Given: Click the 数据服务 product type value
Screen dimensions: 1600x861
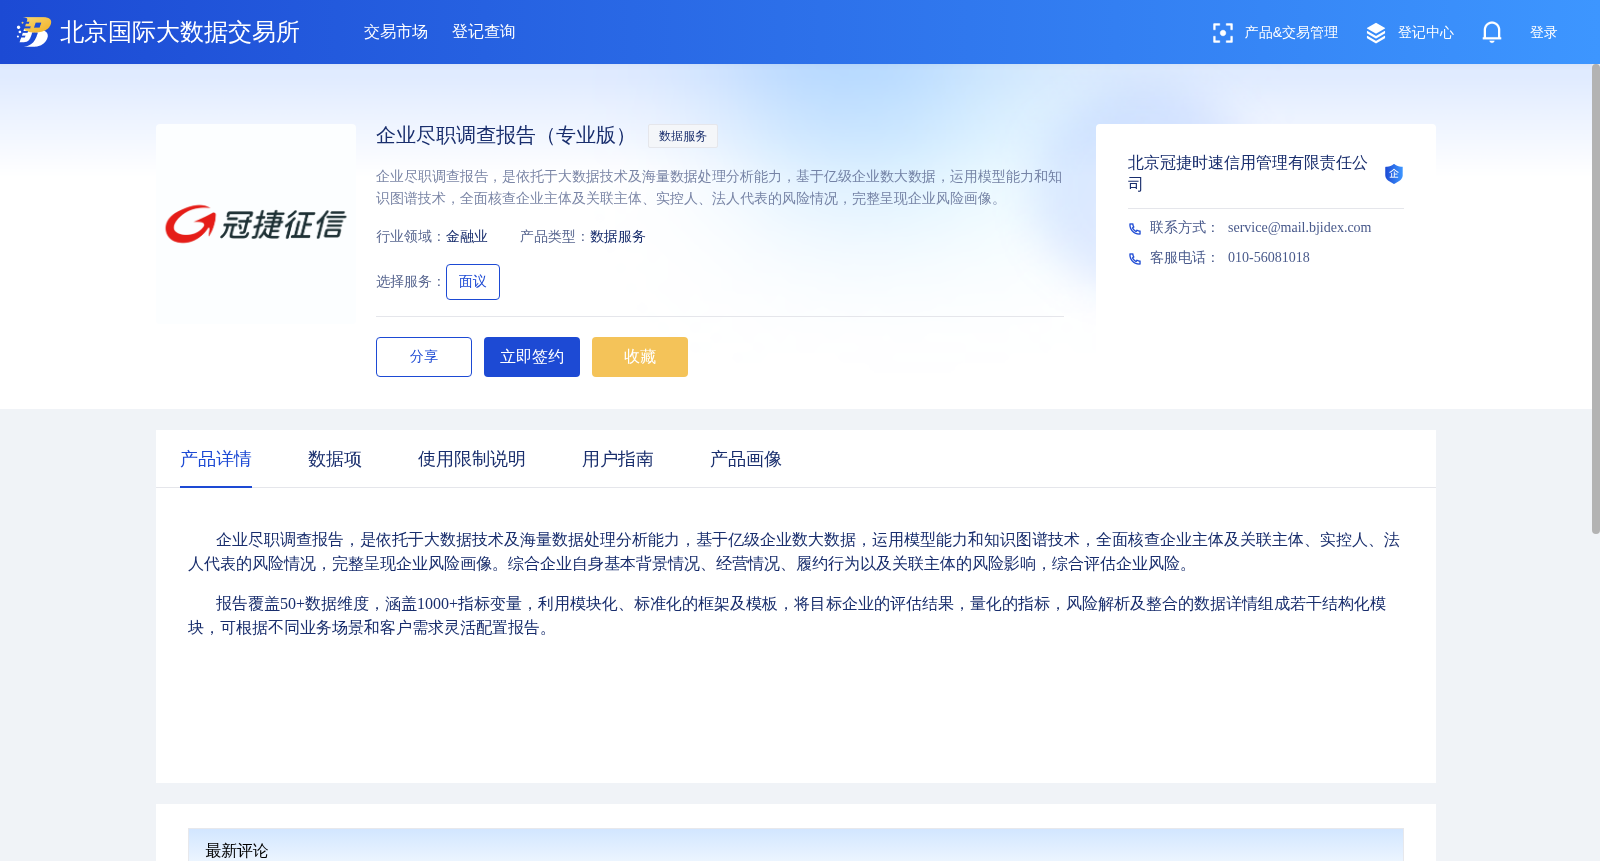Looking at the screenshot, I should pyautogui.click(x=618, y=237).
